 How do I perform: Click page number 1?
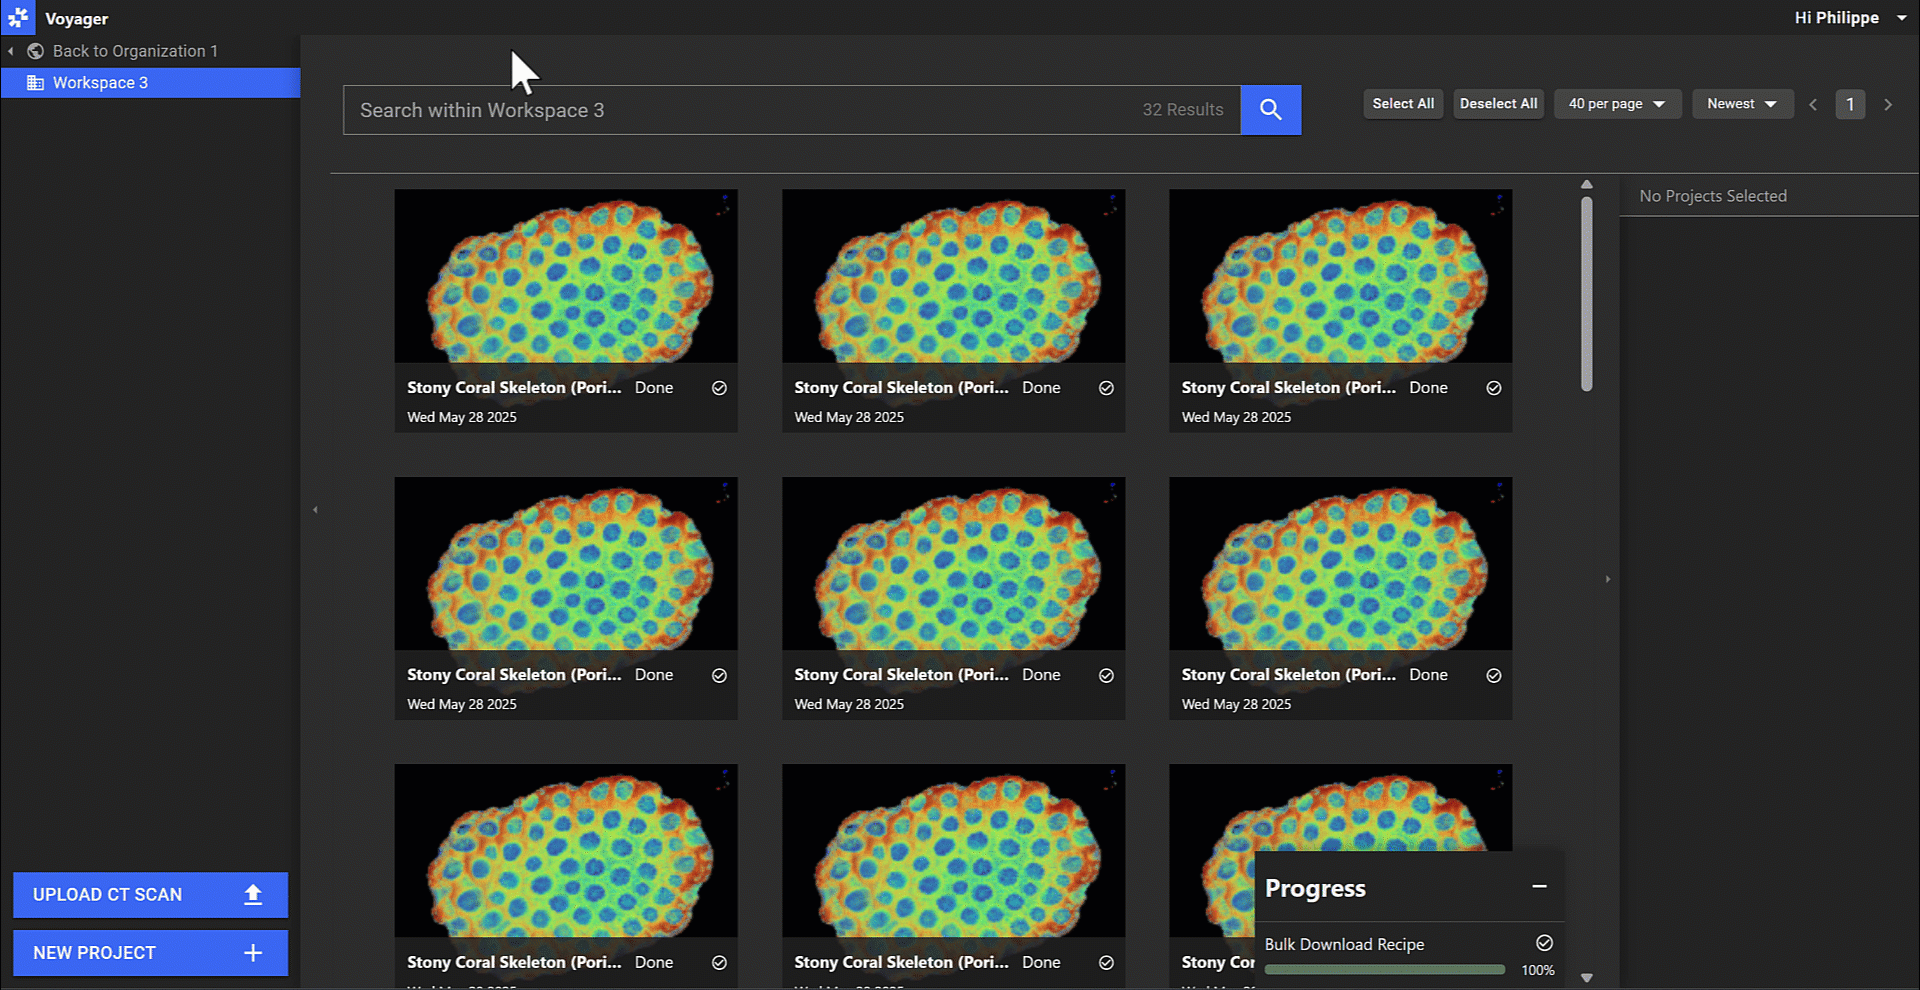point(1850,104)
